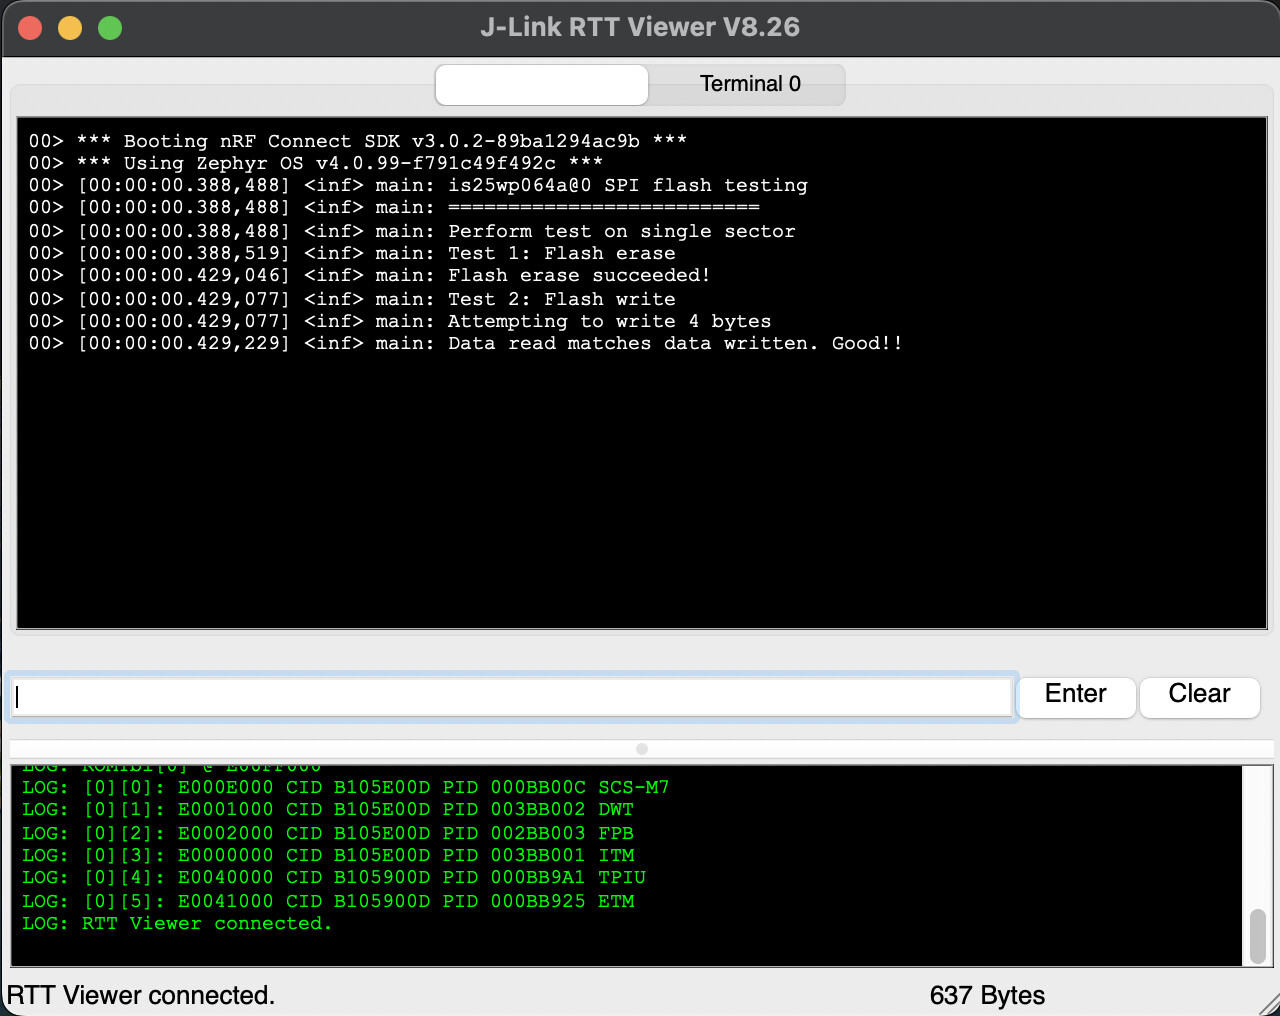Maximize the window with the green button
This screenshot has height=1016, width=1280.
pyautogui.click(x=110, y=28)
